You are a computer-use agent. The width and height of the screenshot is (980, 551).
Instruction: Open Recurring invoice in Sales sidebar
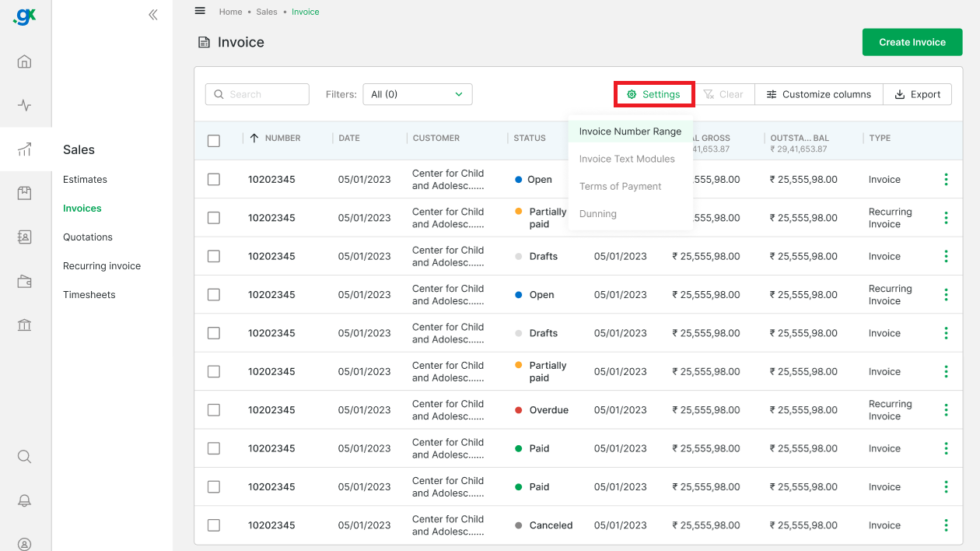(102, 266)
